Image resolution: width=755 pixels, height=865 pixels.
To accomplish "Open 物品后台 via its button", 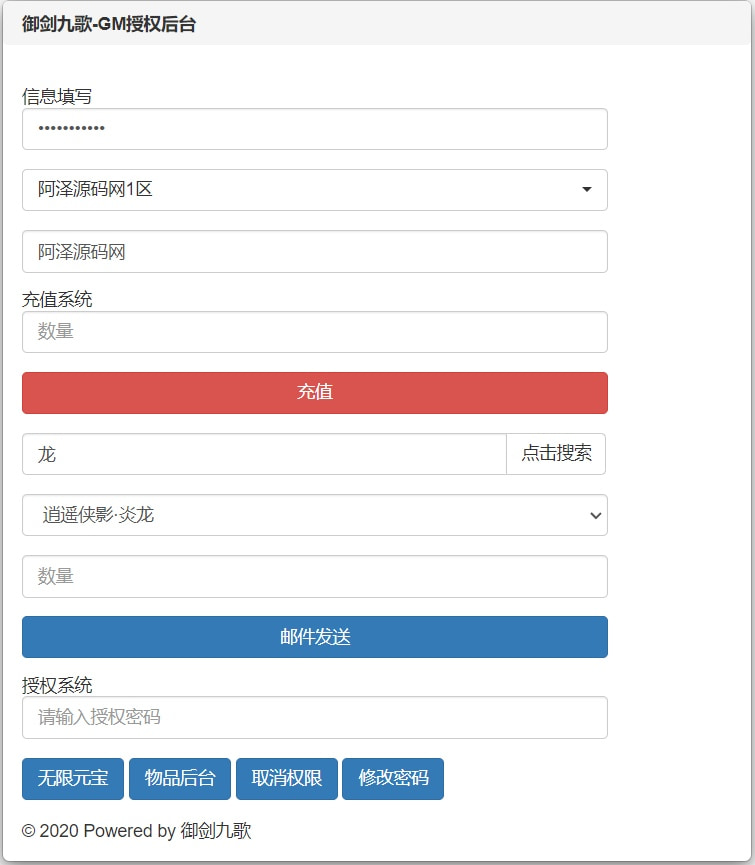I will pos(180,779).
